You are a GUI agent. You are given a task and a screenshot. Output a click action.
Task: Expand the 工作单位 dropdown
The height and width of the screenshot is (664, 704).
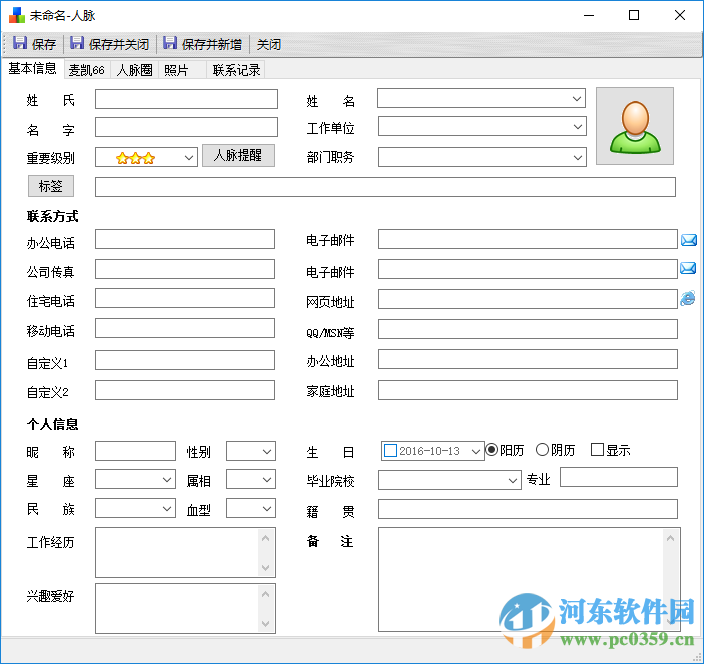pos(578,127)
